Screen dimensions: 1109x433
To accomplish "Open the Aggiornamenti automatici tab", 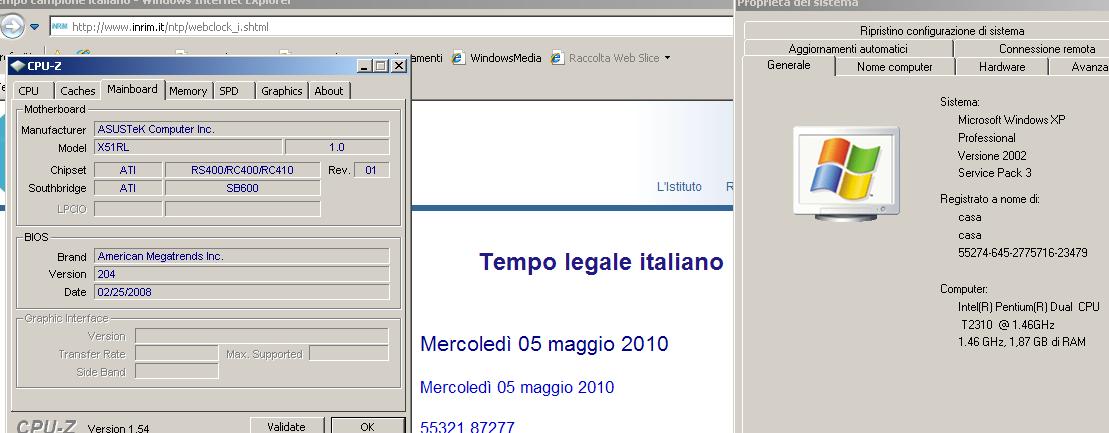I will click(848, 49).
